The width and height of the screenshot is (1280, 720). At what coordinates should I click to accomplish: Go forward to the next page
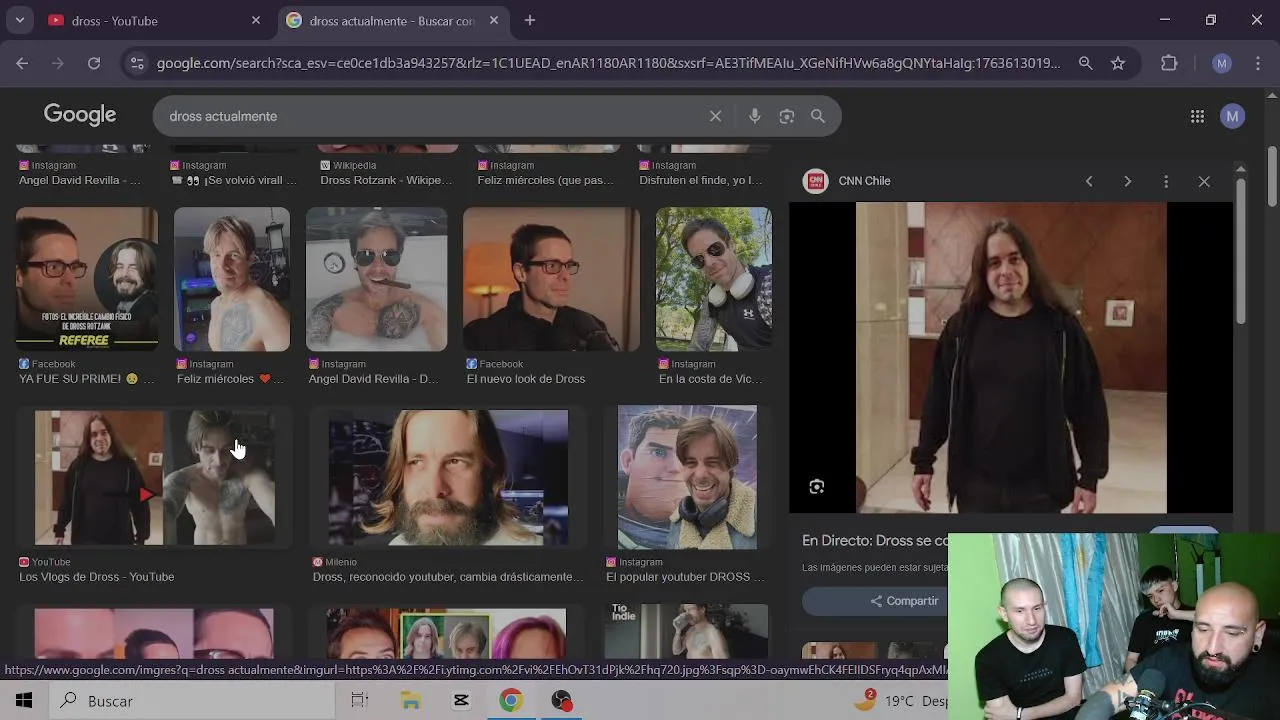(58, 63)
